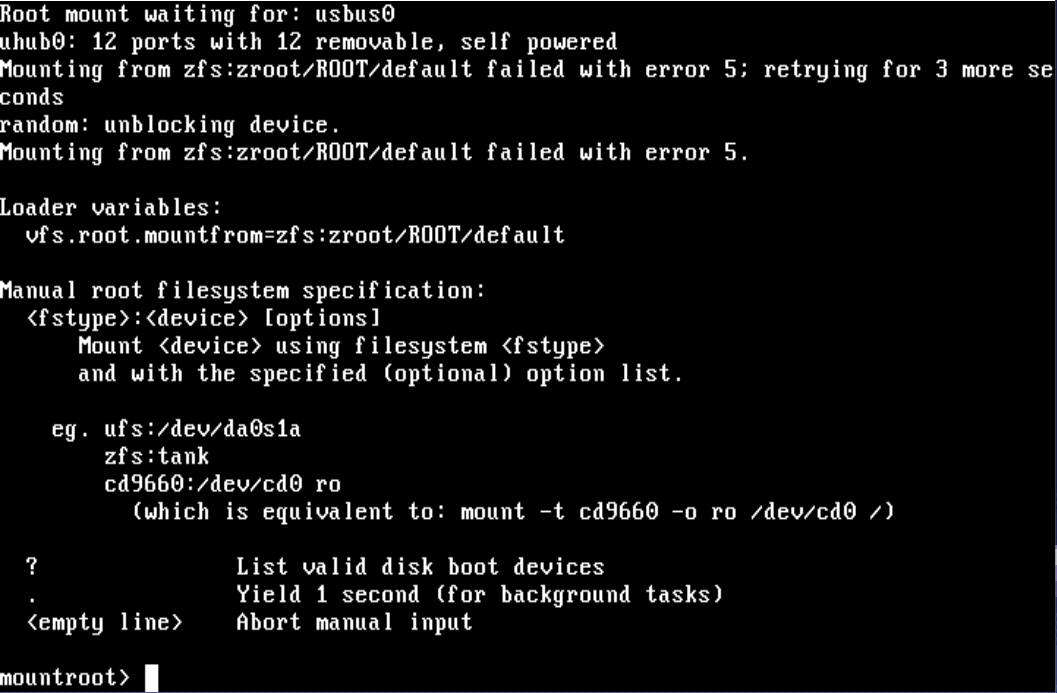Click "random: unblocking device." line
Viewport: 1057px width, 693px height.
(170, 125)
